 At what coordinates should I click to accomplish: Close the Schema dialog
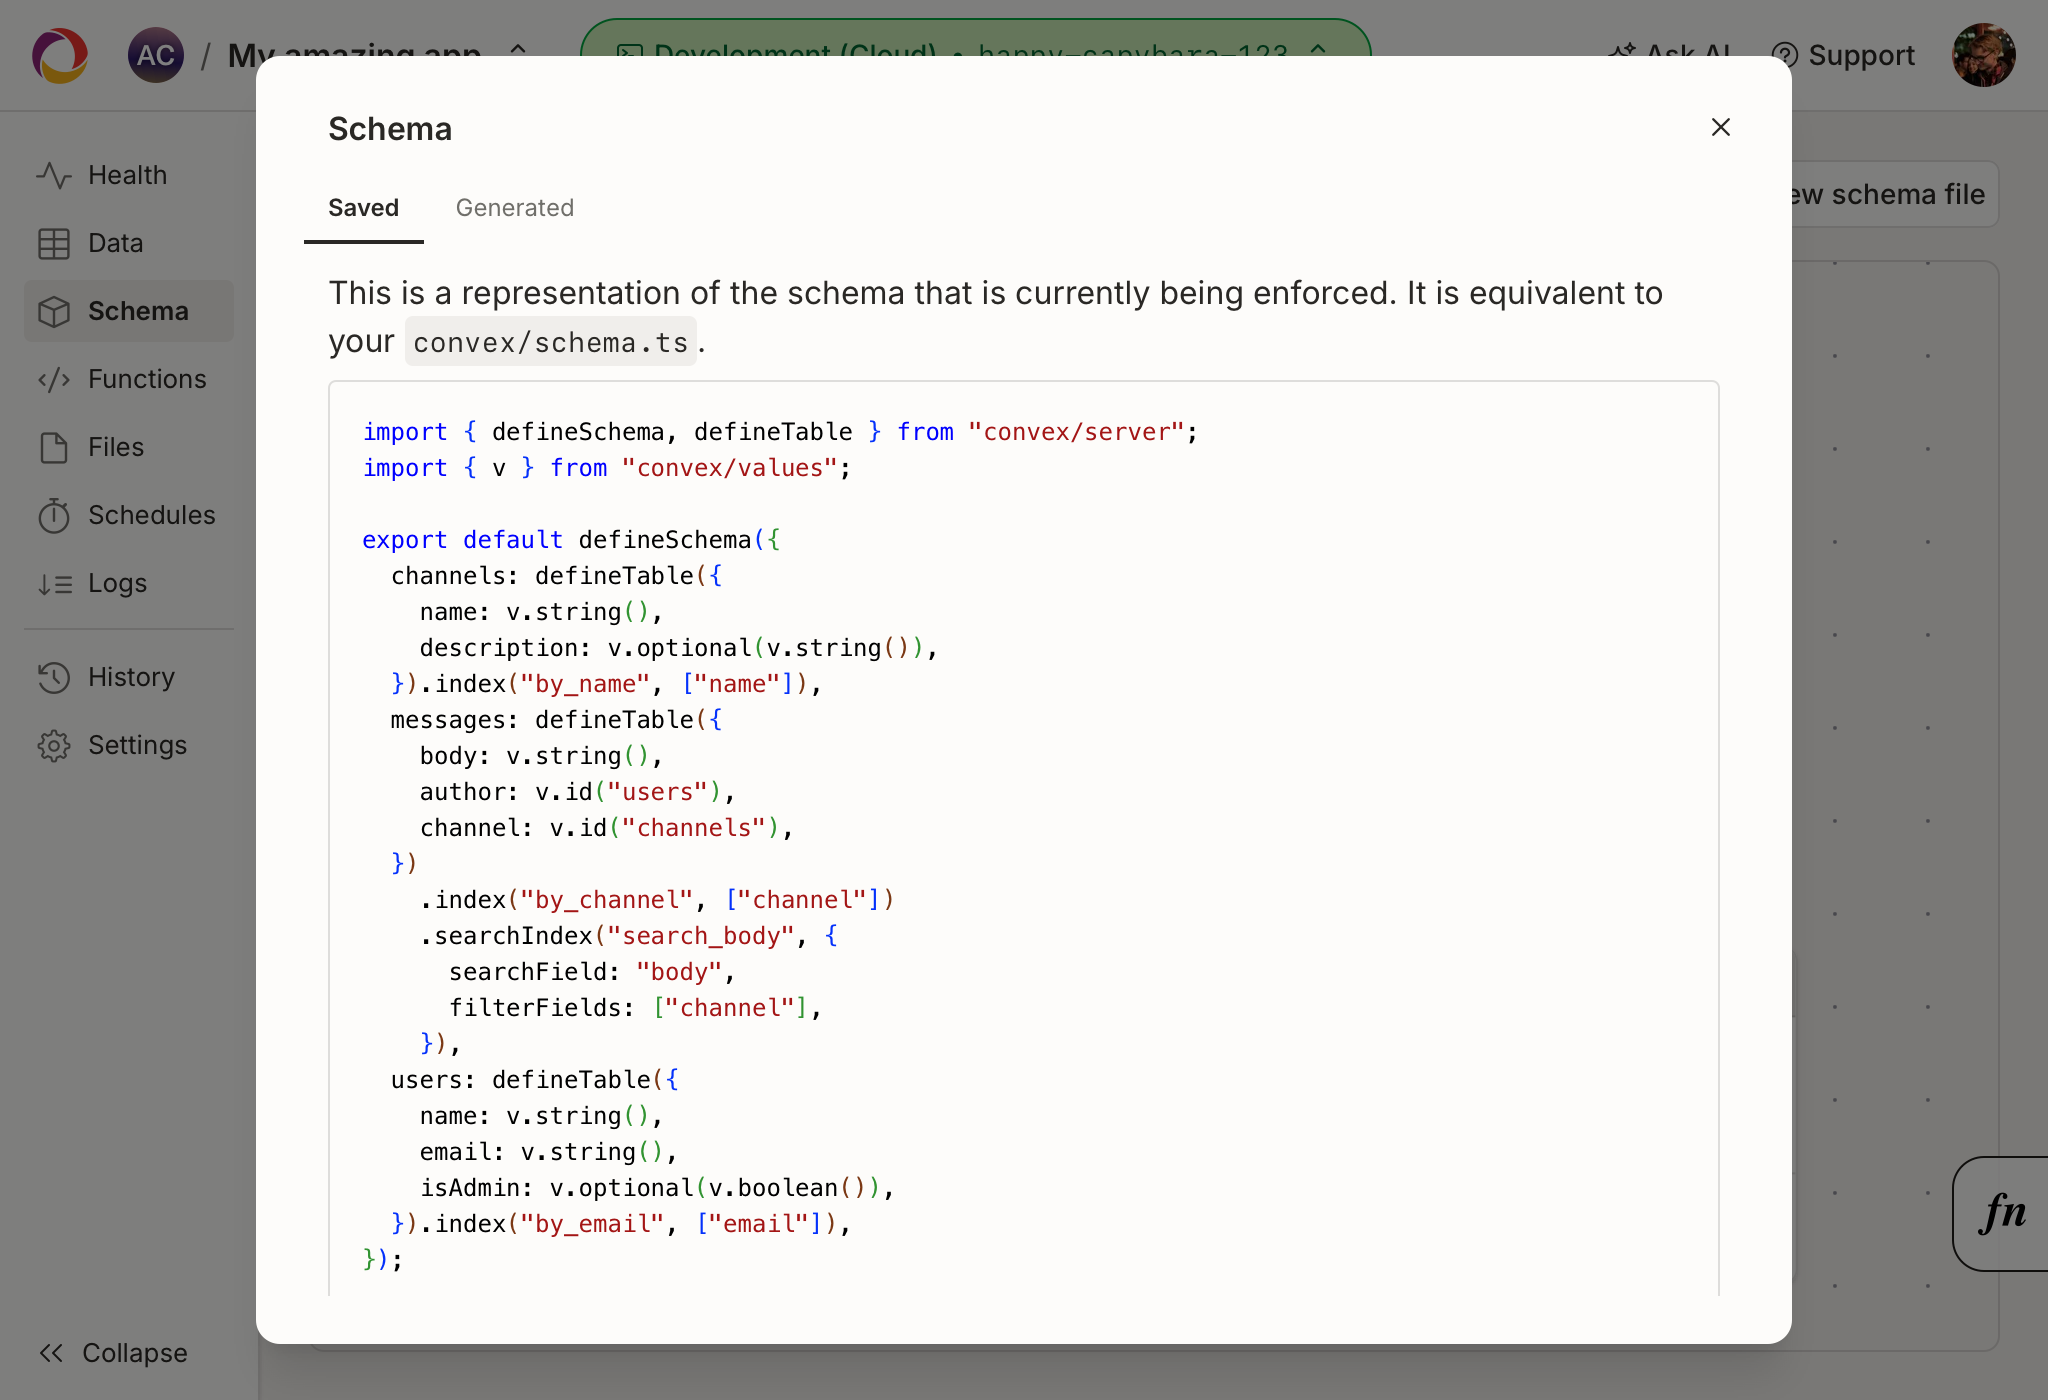[x=1720, y=127]
